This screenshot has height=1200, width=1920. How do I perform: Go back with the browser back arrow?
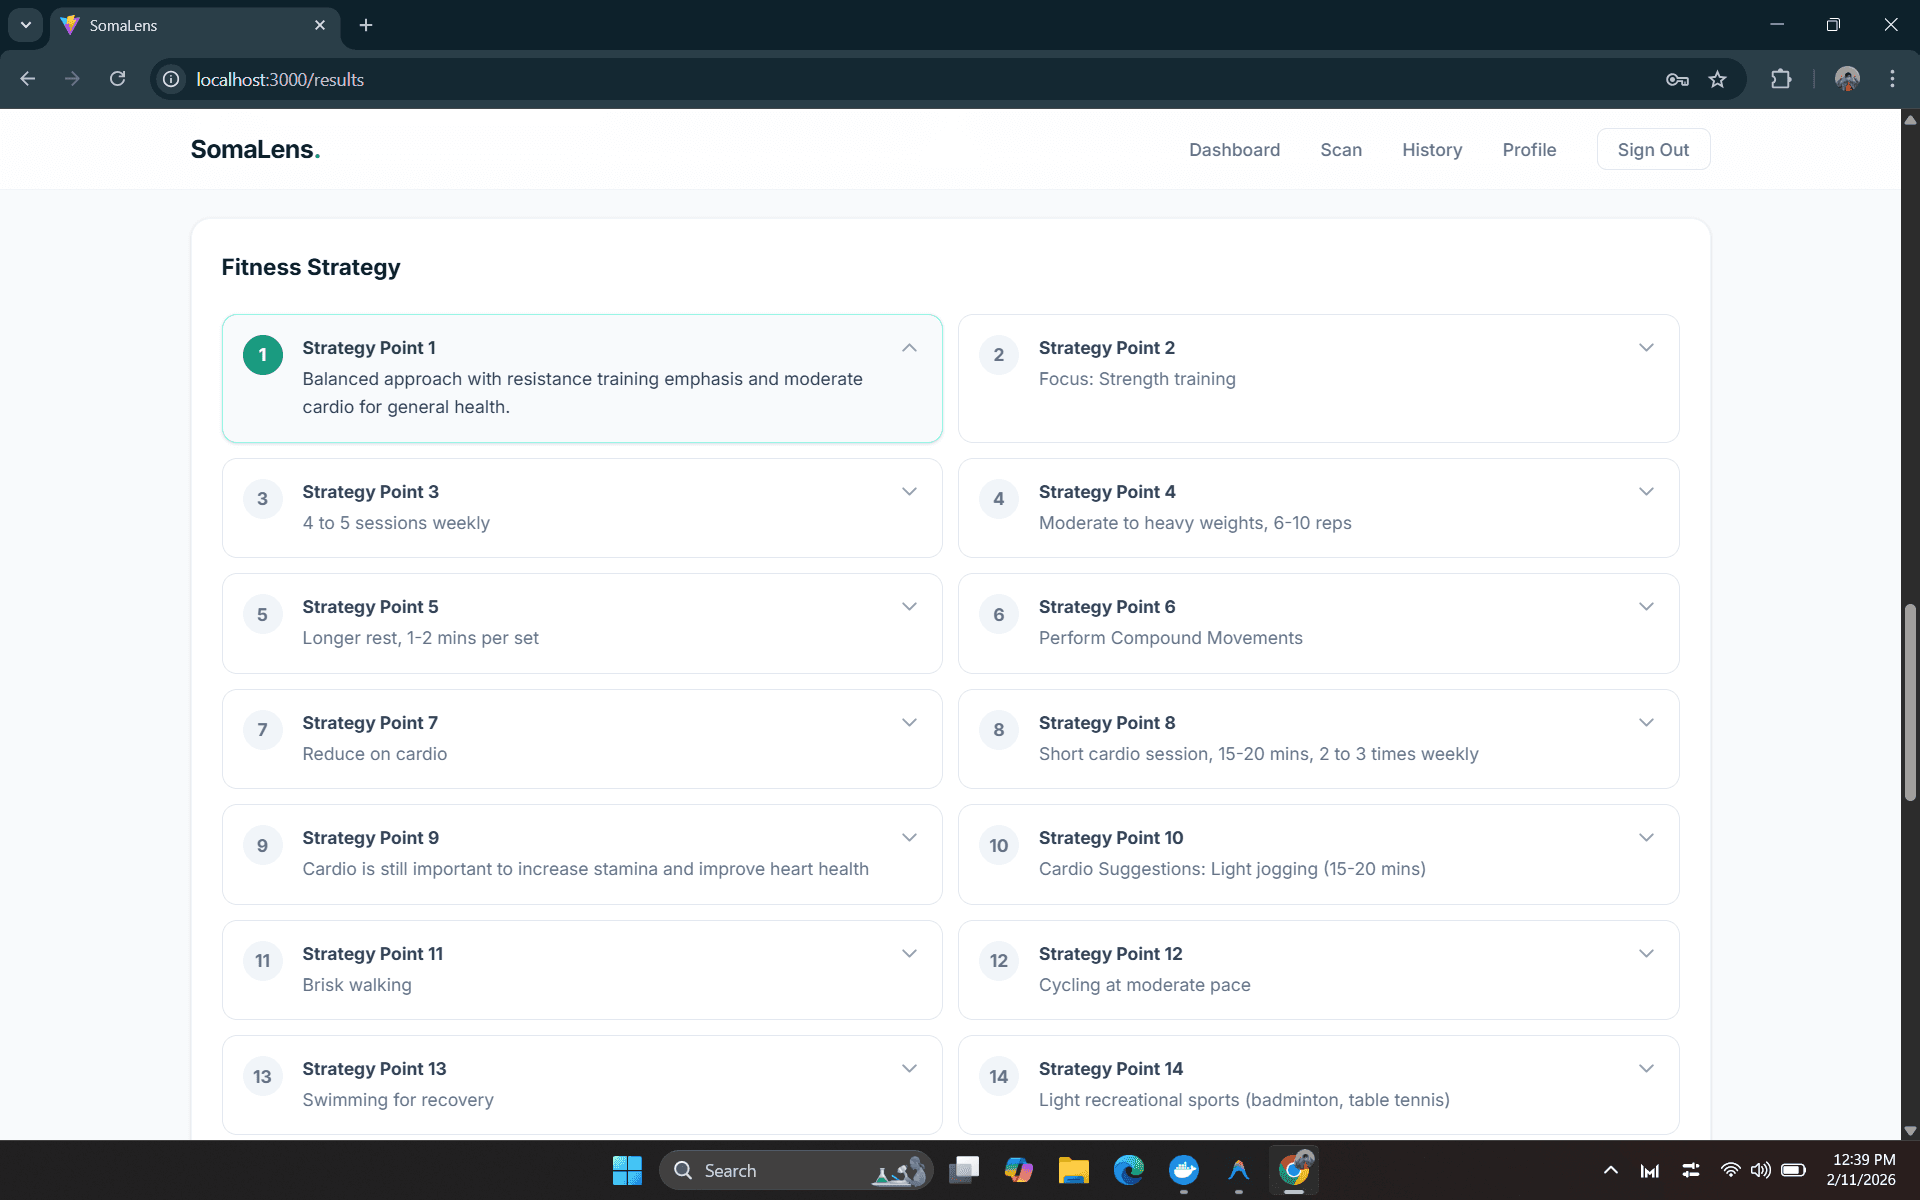pos(28,79)
